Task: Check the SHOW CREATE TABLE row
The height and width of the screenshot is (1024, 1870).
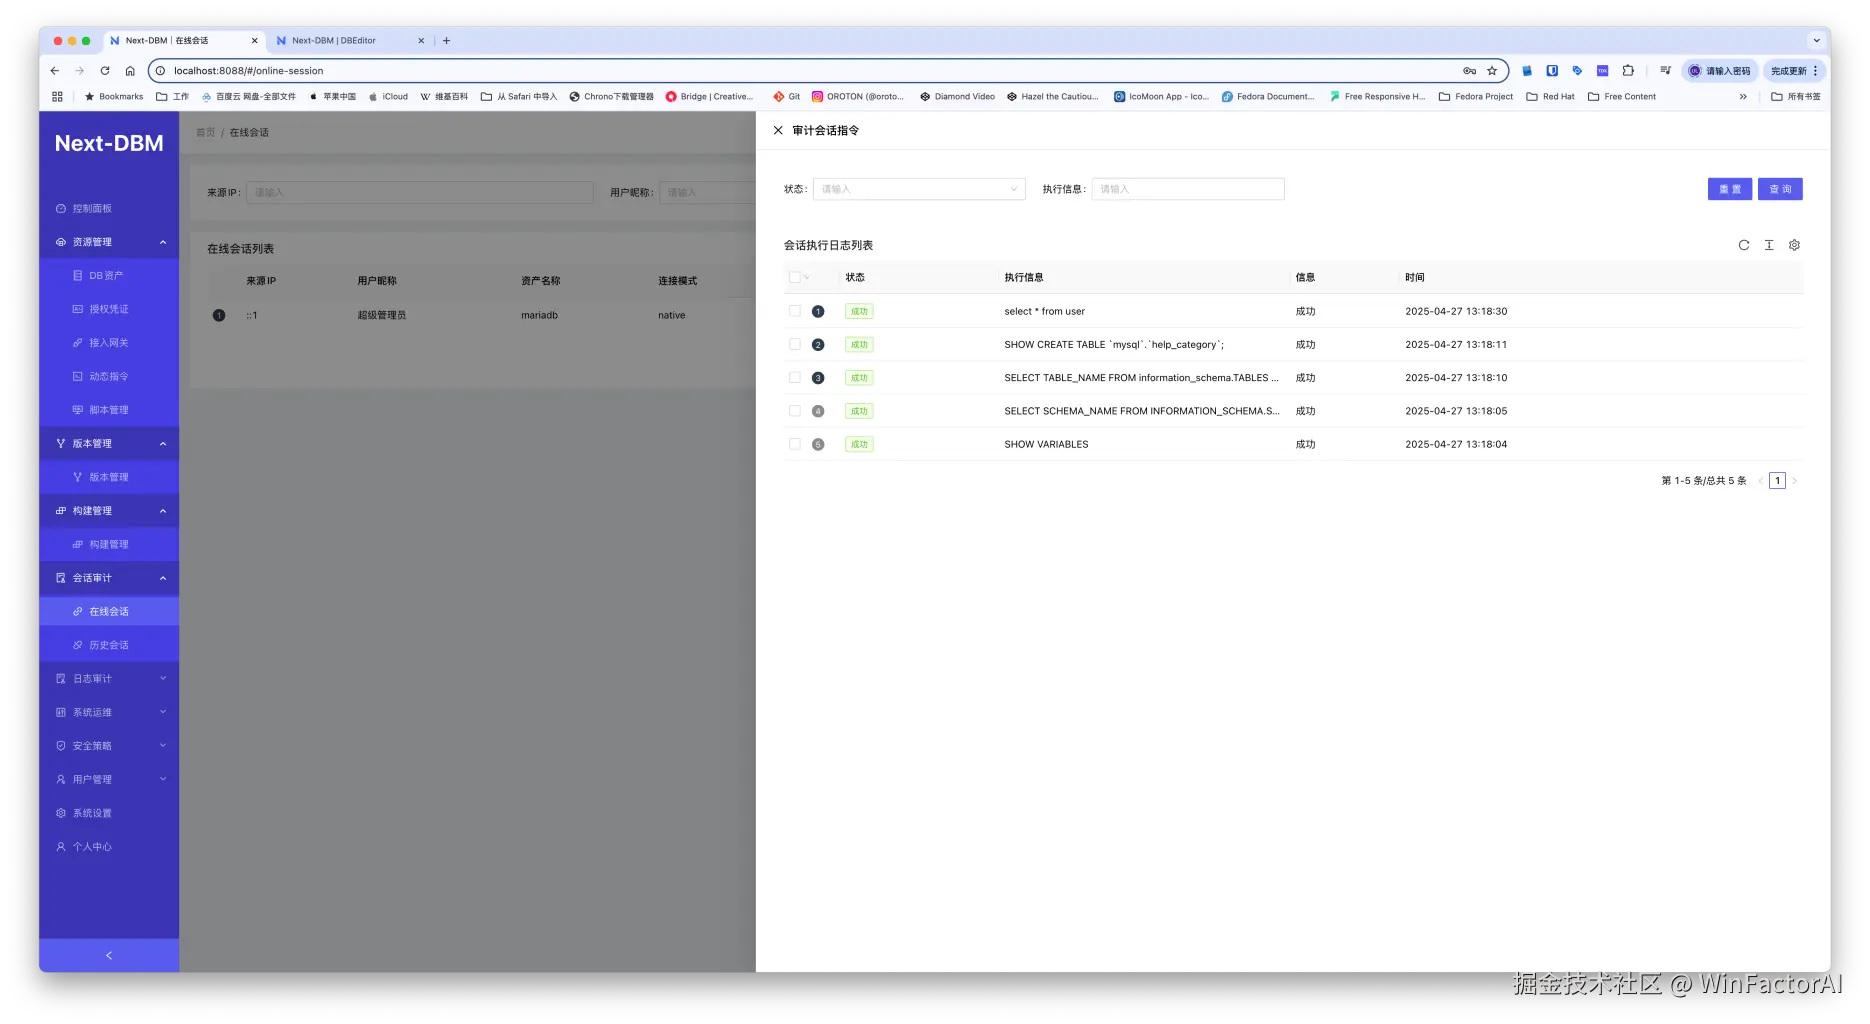Action: [x=795, y=344]
